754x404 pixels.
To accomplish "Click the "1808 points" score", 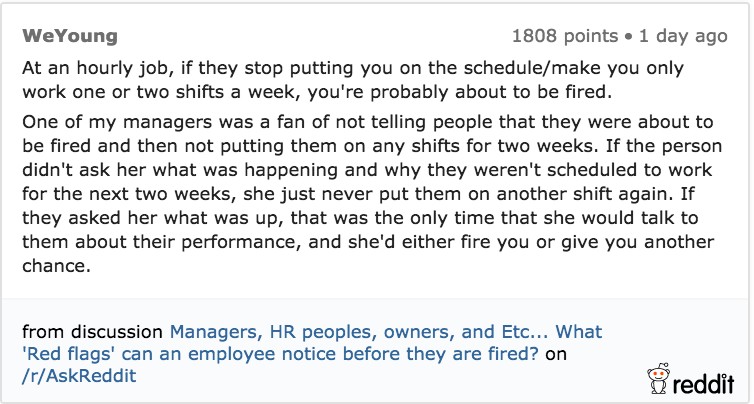I will pos(564,37).
